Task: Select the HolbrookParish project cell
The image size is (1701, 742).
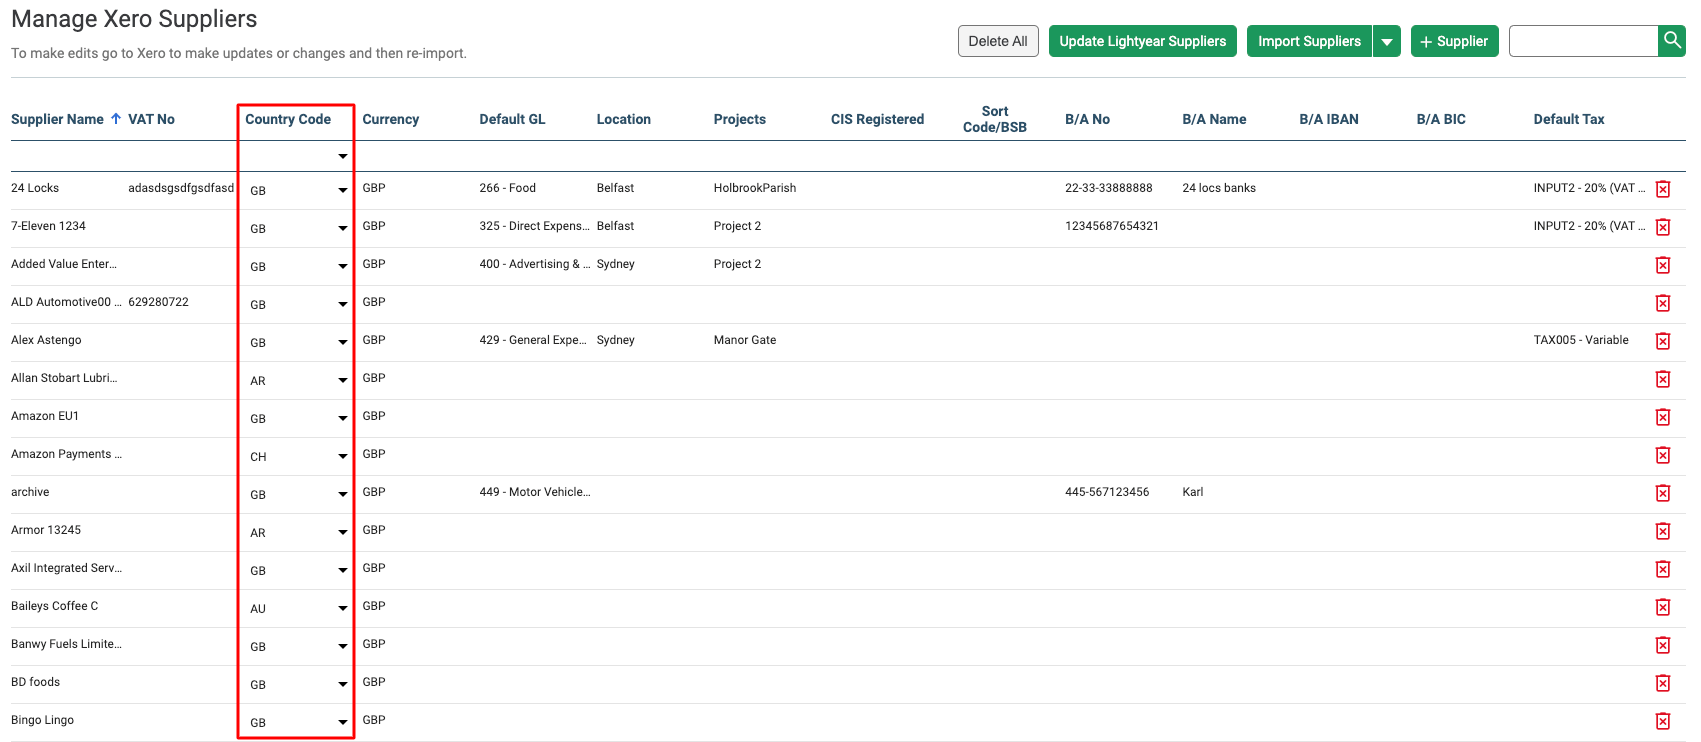Action: (x=755, y=188)
